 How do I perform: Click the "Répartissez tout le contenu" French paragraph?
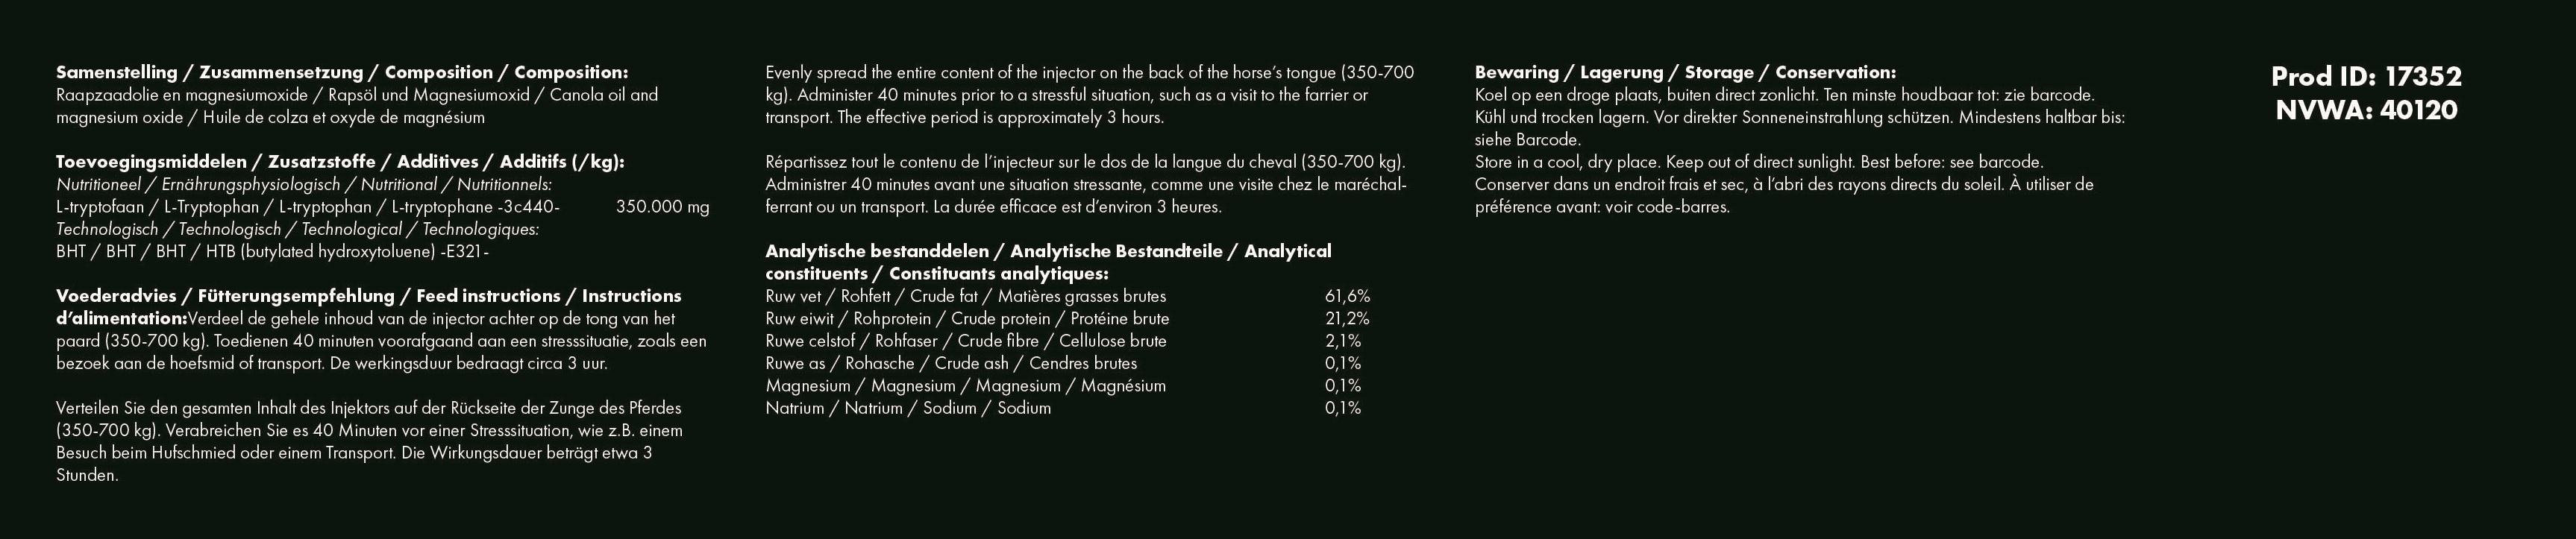[1085, 184]
